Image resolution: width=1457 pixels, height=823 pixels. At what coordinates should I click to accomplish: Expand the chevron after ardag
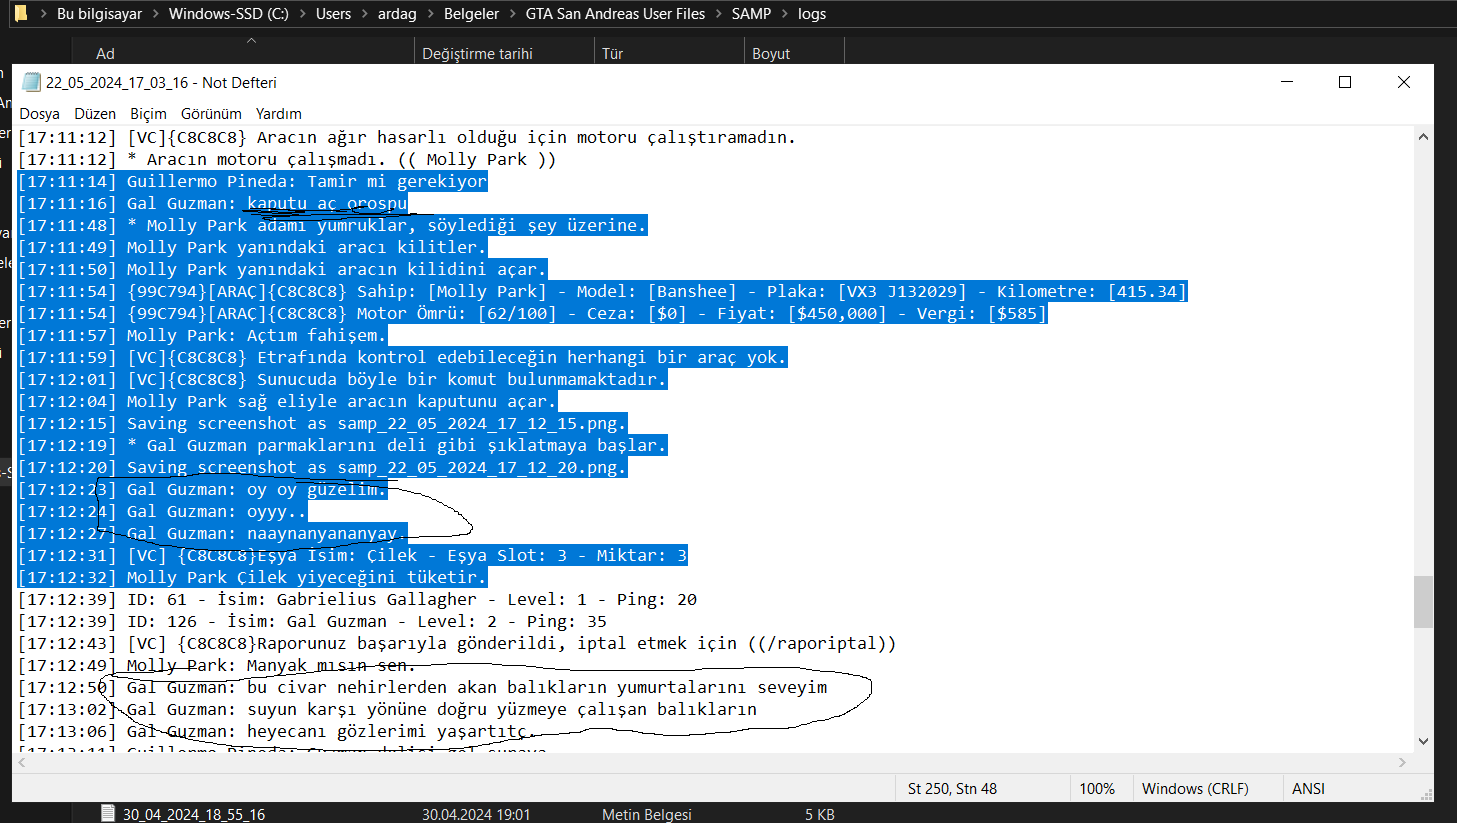coord(430,14)
